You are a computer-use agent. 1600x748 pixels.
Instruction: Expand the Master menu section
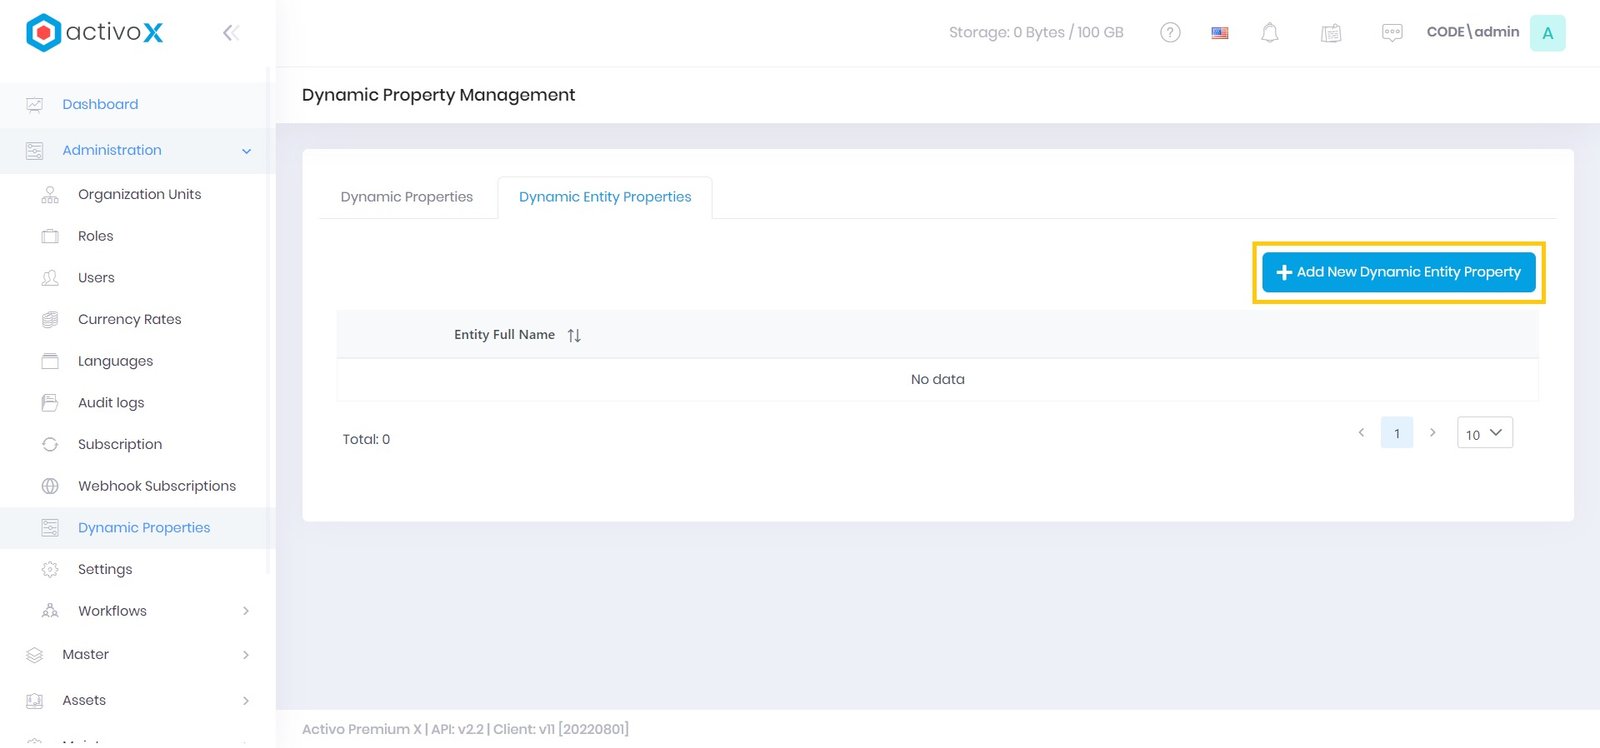(246, 655)
